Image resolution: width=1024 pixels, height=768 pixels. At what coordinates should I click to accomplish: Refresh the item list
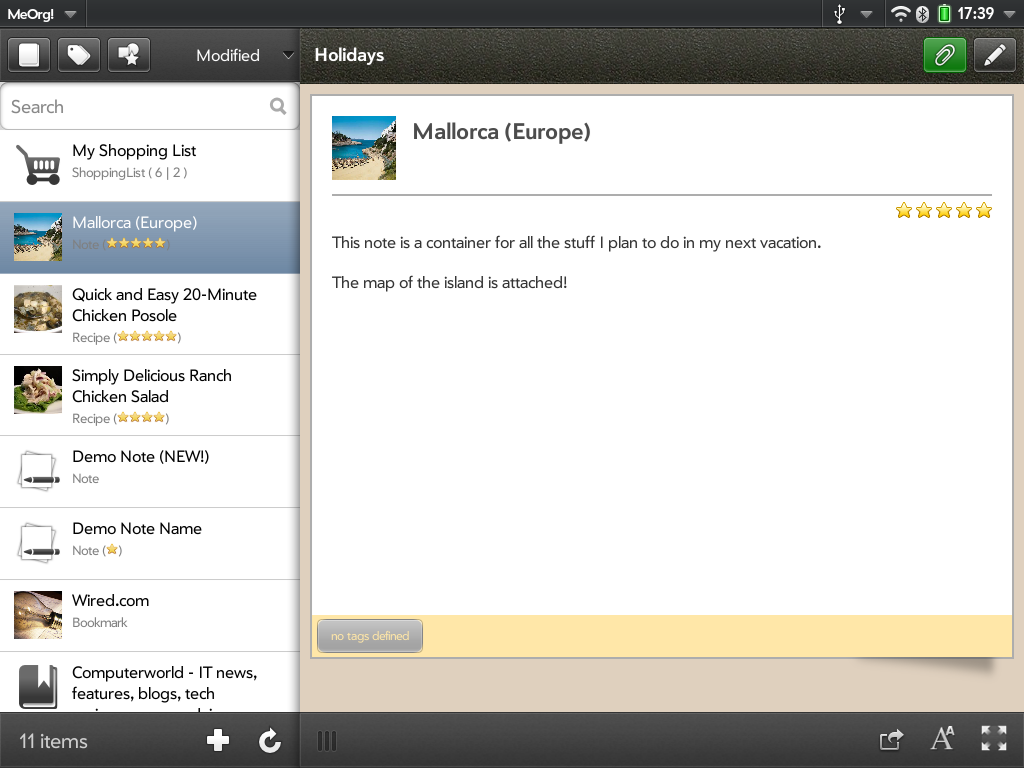pos(269,740)
